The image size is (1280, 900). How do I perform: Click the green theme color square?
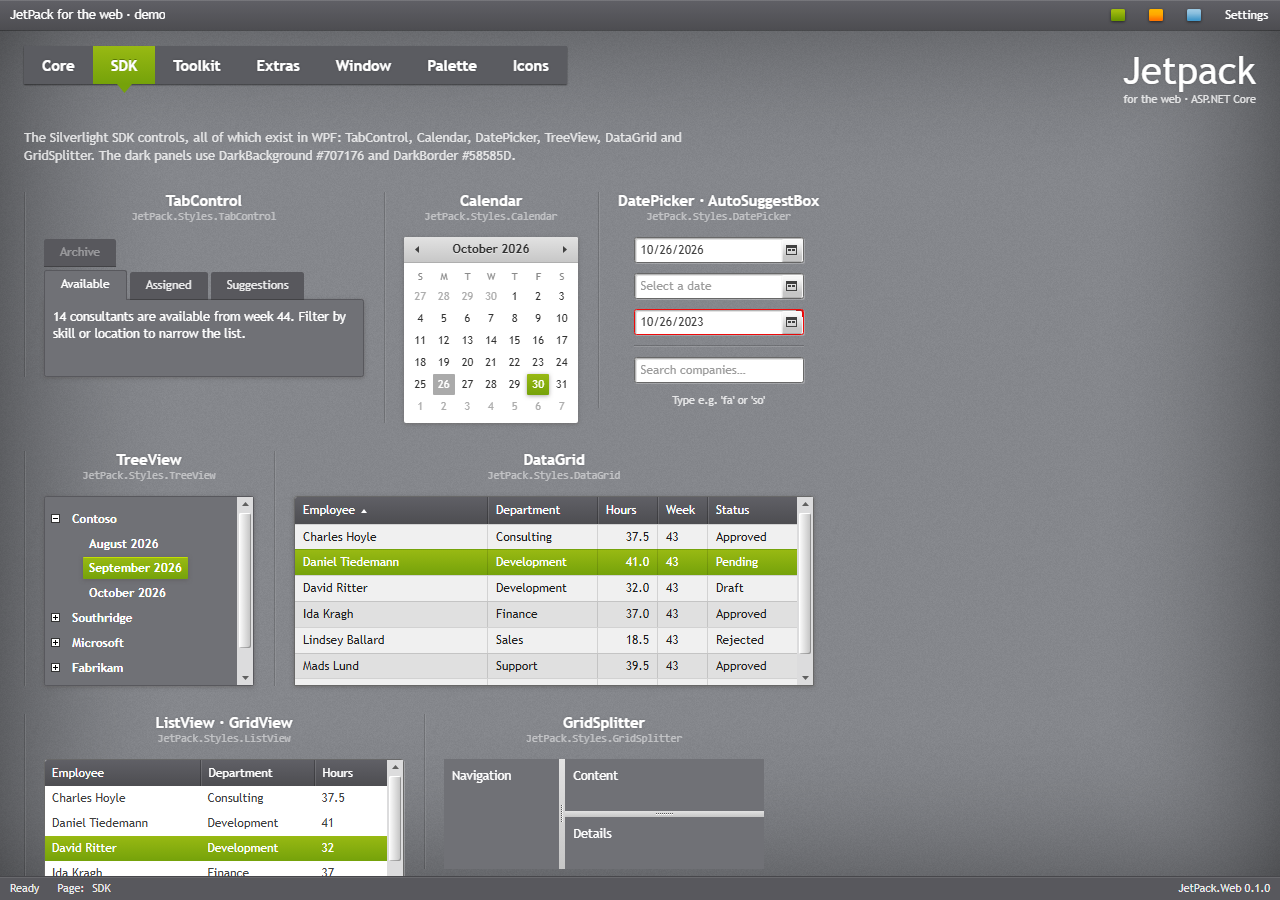point(1118,15)
